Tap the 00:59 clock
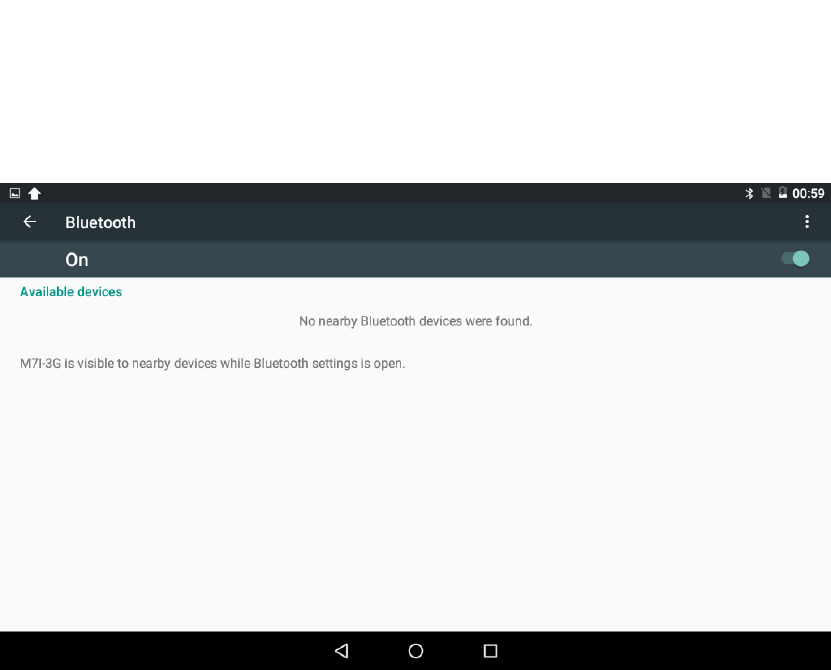The image size is (831, 670). pyautogui.click(x=808, y=193)
